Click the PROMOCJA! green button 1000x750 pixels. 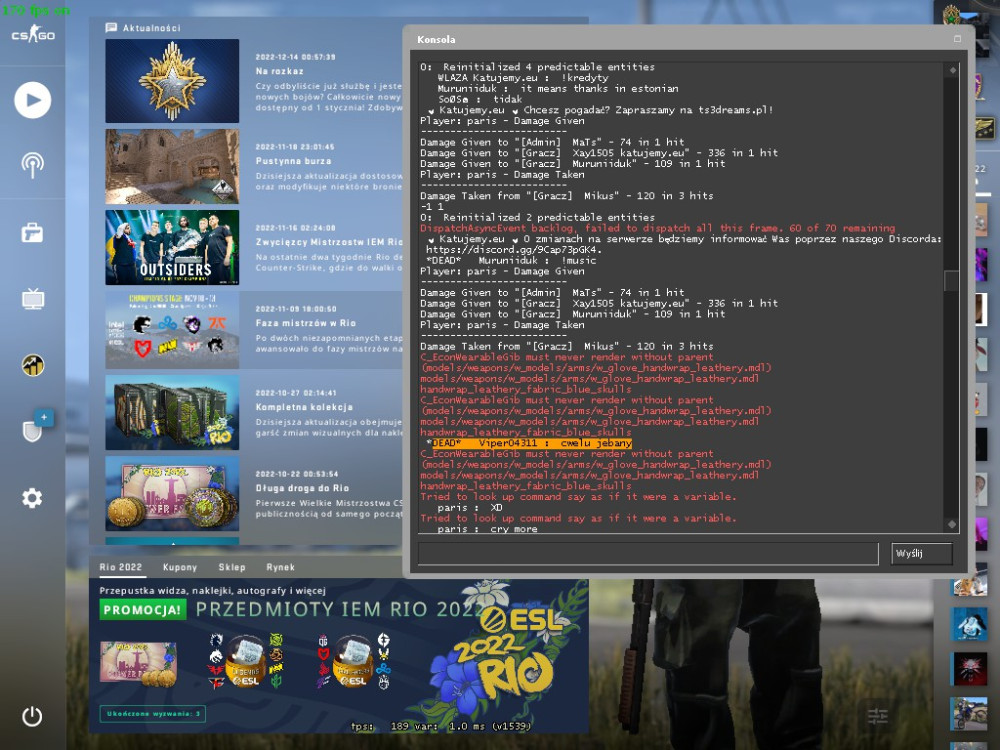[x=143, y=610]
